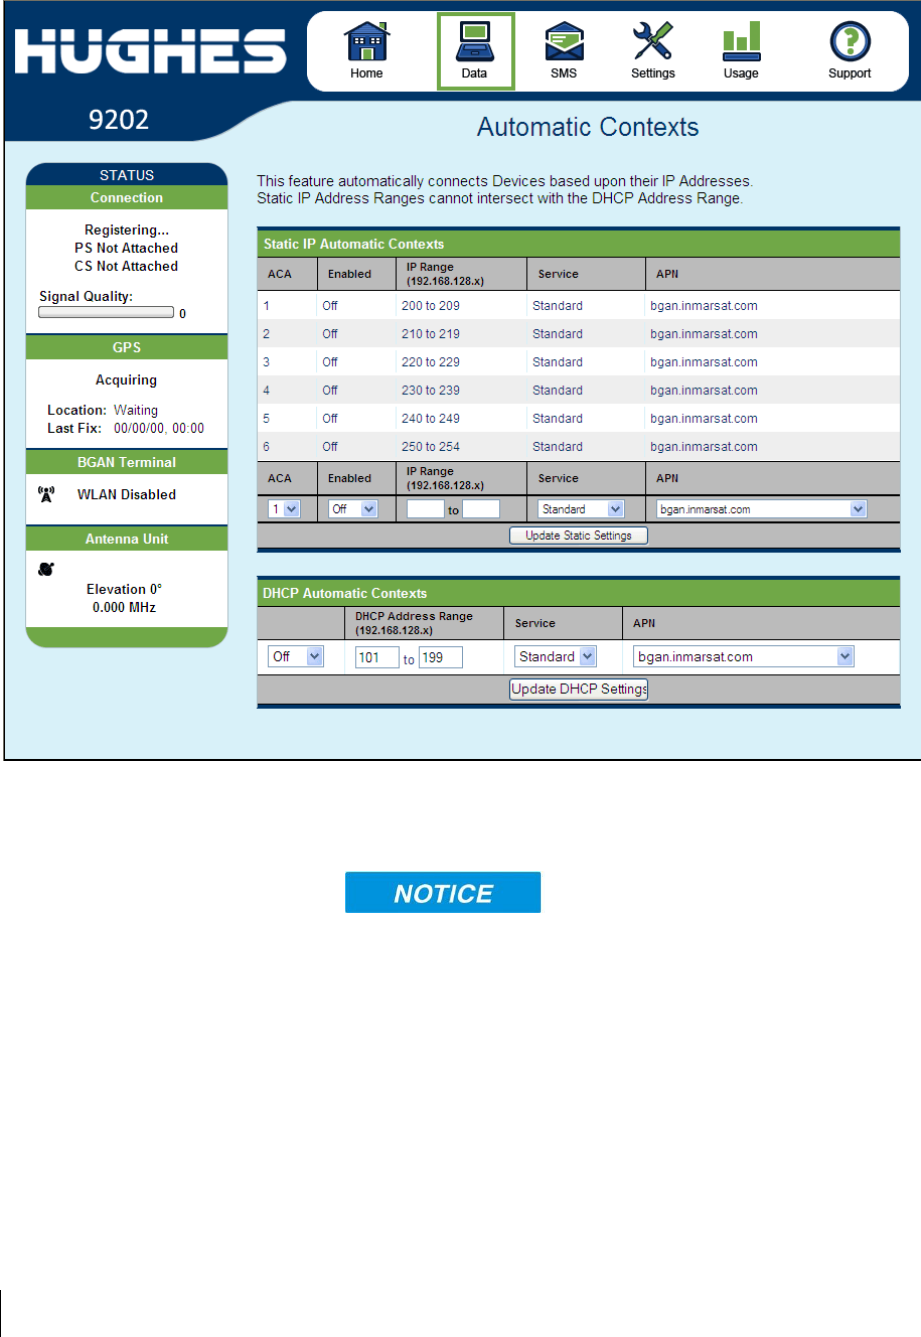Click Update DHCP Settings button
This screenshot has height=1337, width=921.
coord(579,689)
